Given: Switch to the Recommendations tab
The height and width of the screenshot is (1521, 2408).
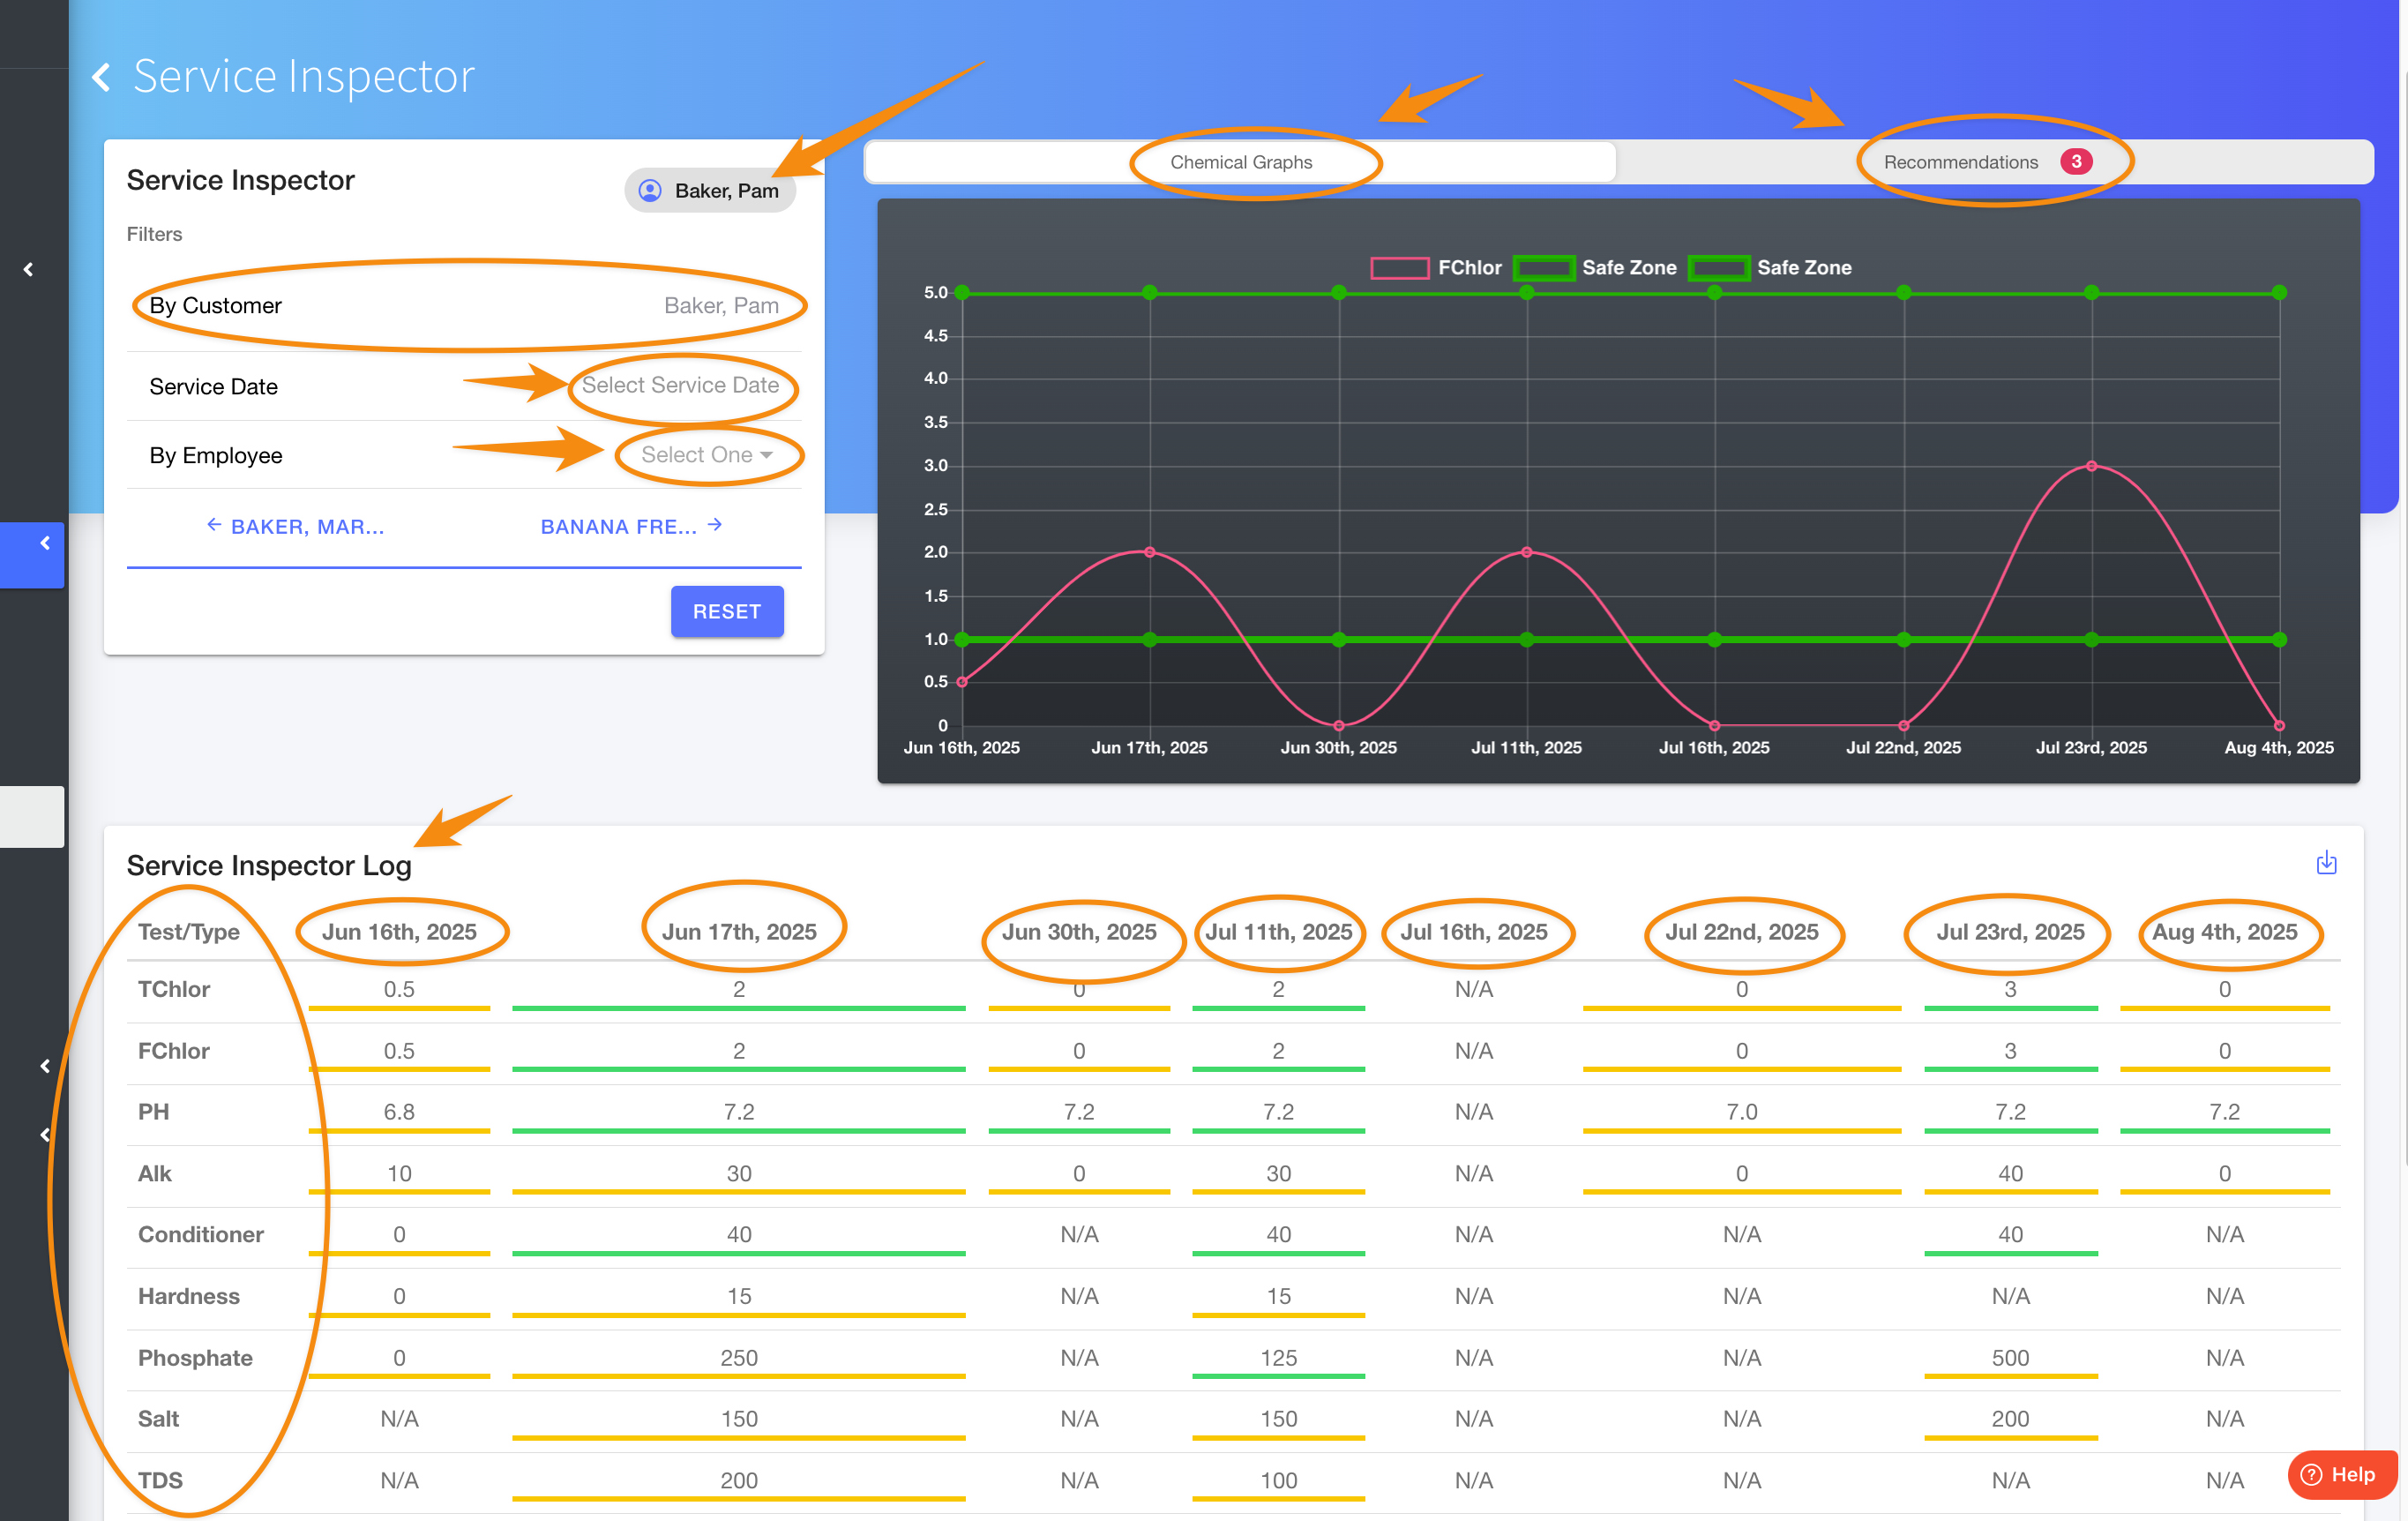Looking at the screenshot, I should pos(1960,162).
